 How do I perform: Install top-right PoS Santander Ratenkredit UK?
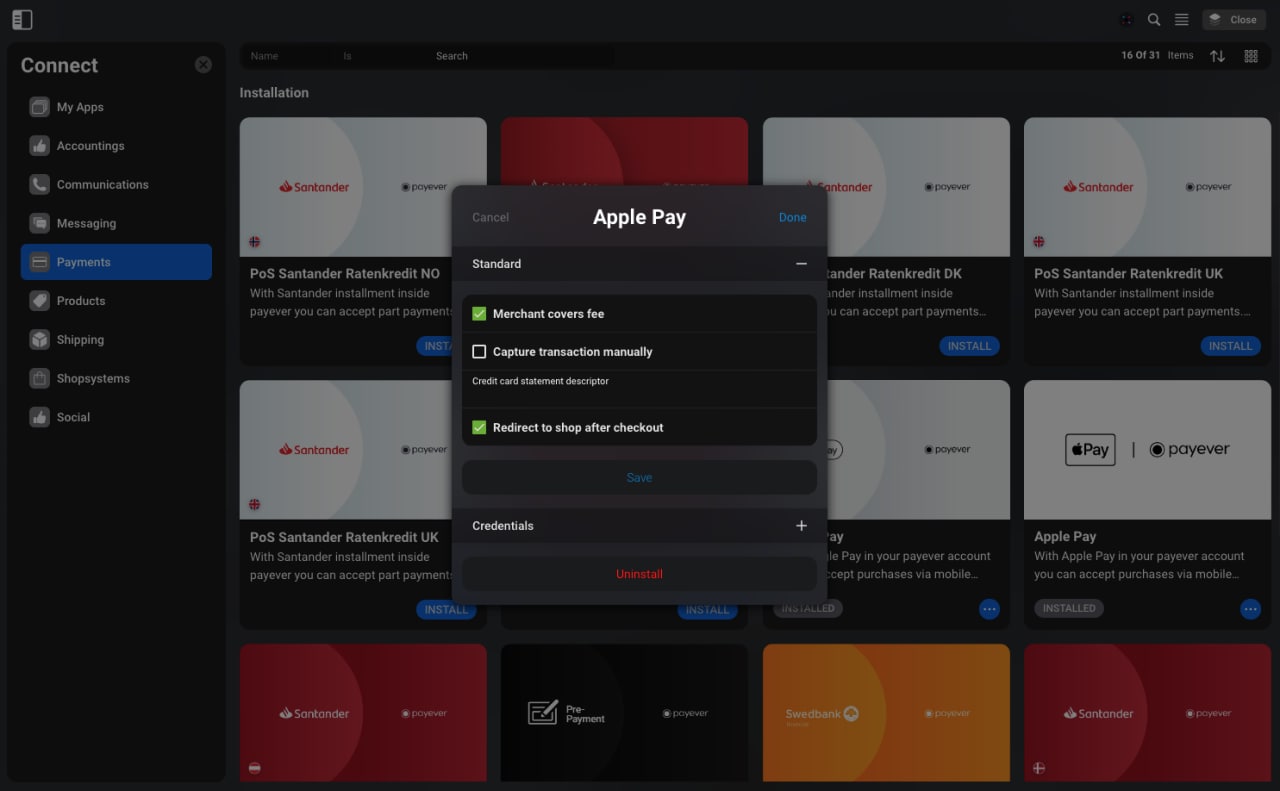click(1230, 346)
